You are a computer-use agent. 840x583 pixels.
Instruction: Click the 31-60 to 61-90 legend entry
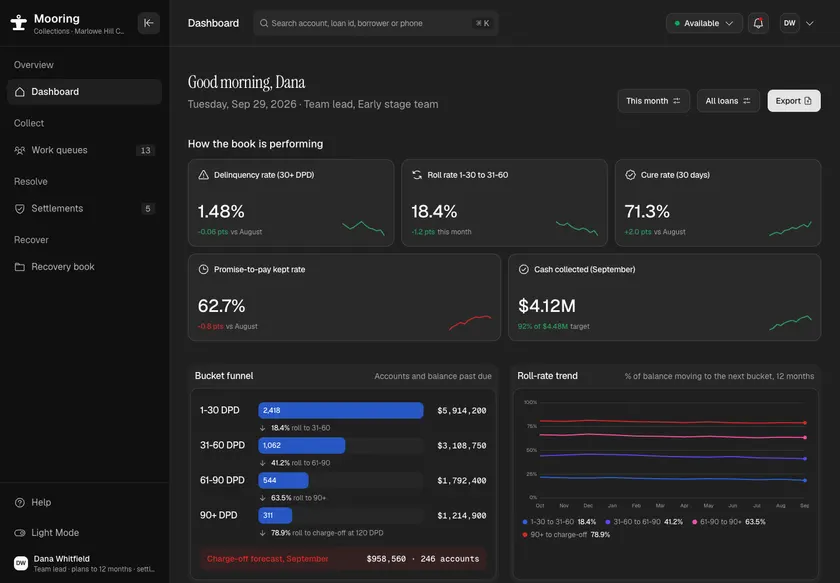644,522
